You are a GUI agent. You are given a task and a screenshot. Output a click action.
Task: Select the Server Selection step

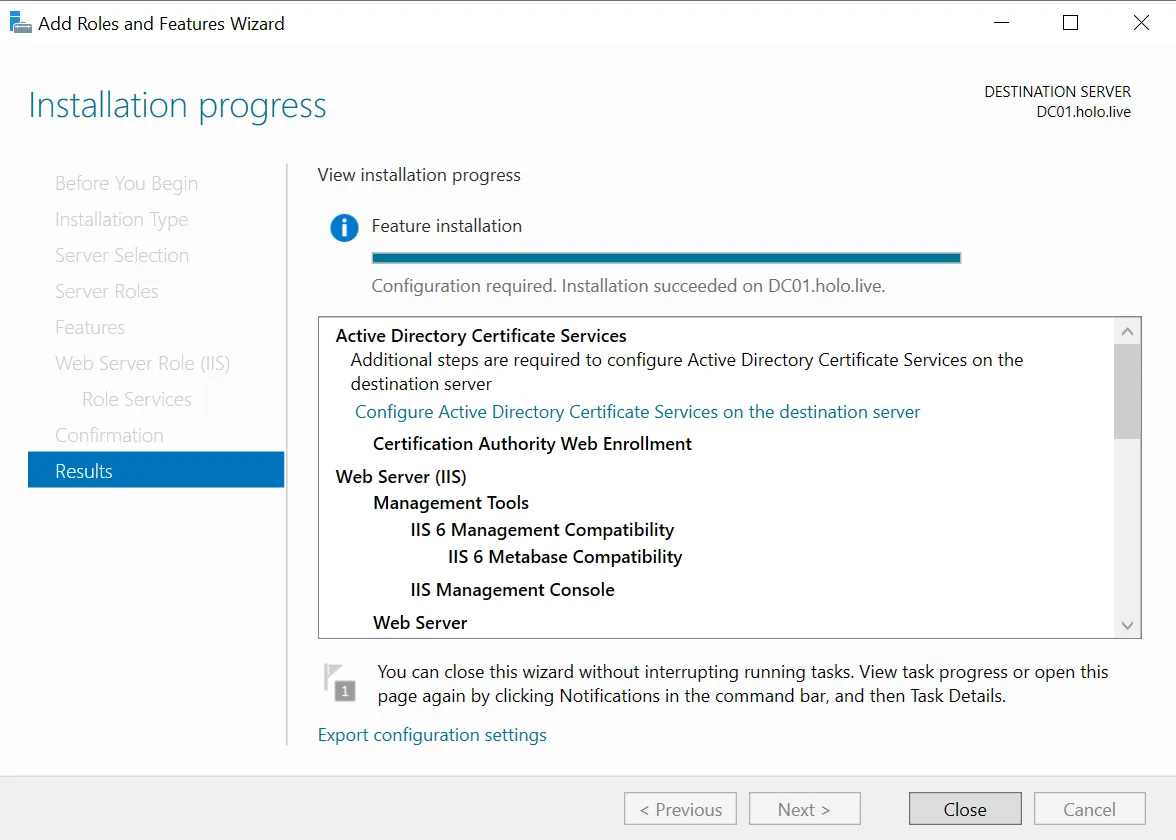pos(122,255)
